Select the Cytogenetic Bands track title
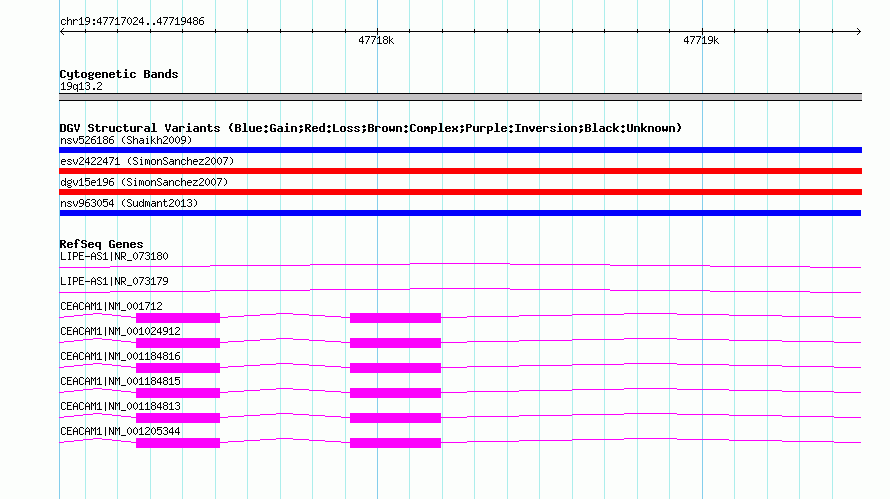This screenshot has width=890, height=499. [x=119, y=74]
